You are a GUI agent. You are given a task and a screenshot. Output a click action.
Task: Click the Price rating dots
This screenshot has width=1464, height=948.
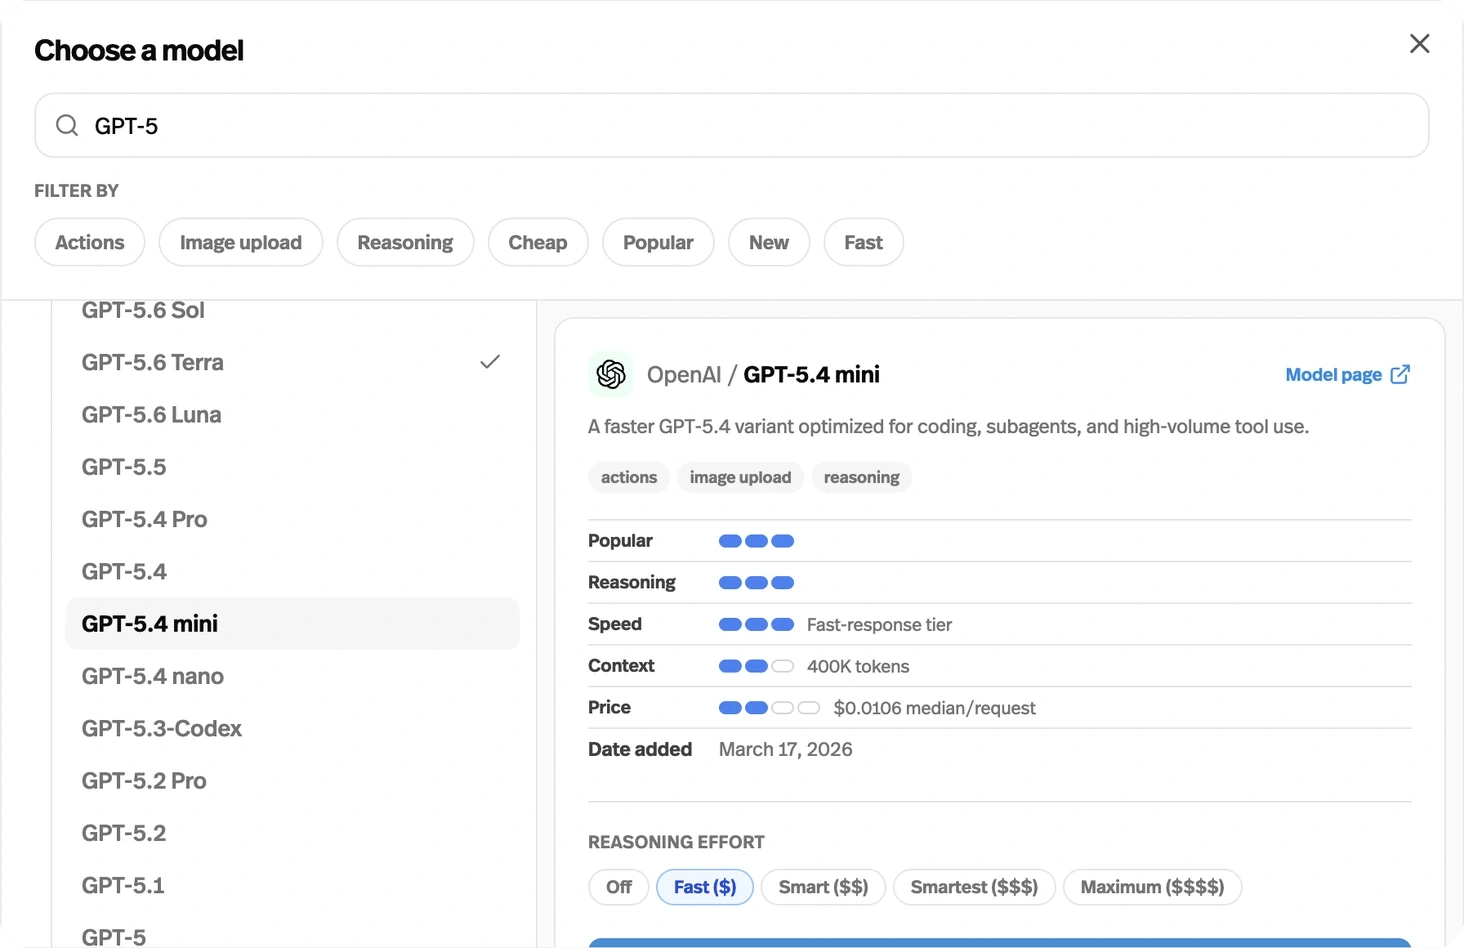coord(769,708)
